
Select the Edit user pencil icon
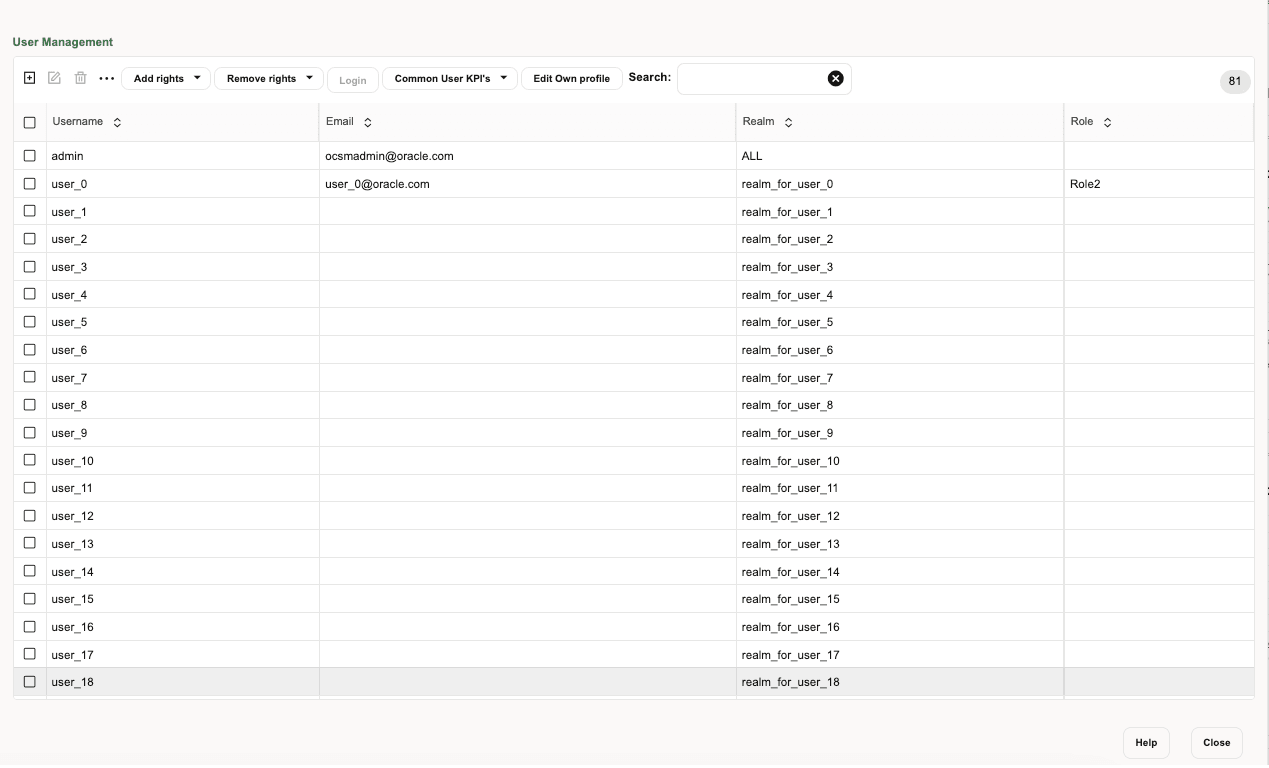(x=55, y=77)
